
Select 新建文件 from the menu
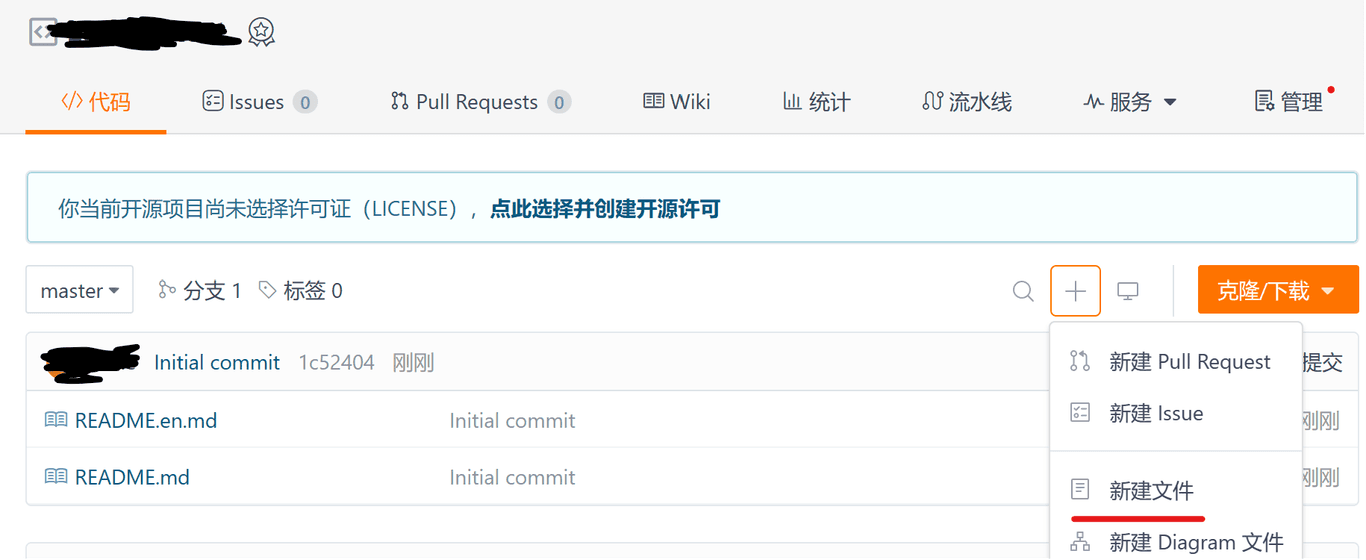[1151, 491]
